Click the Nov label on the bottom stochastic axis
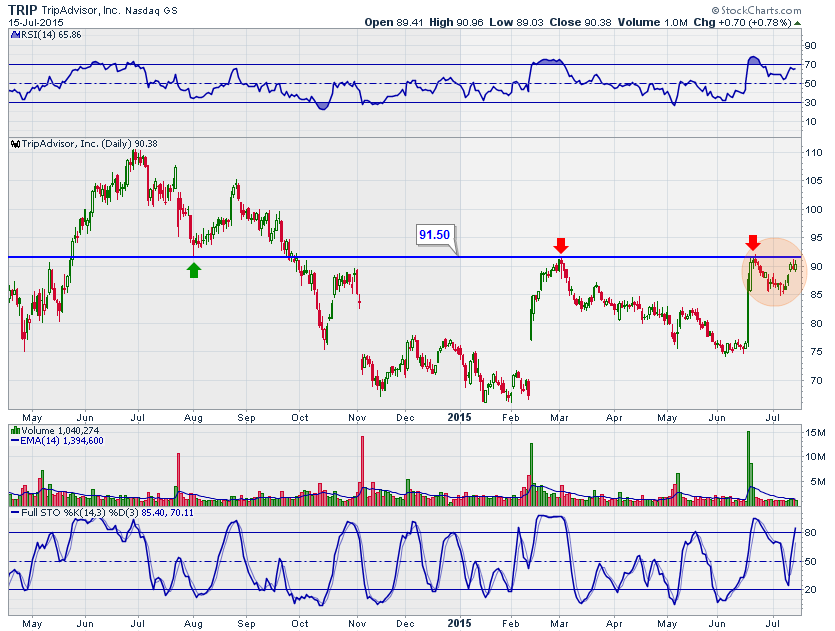This screenshot has height=631, width=835. point(357,624)
